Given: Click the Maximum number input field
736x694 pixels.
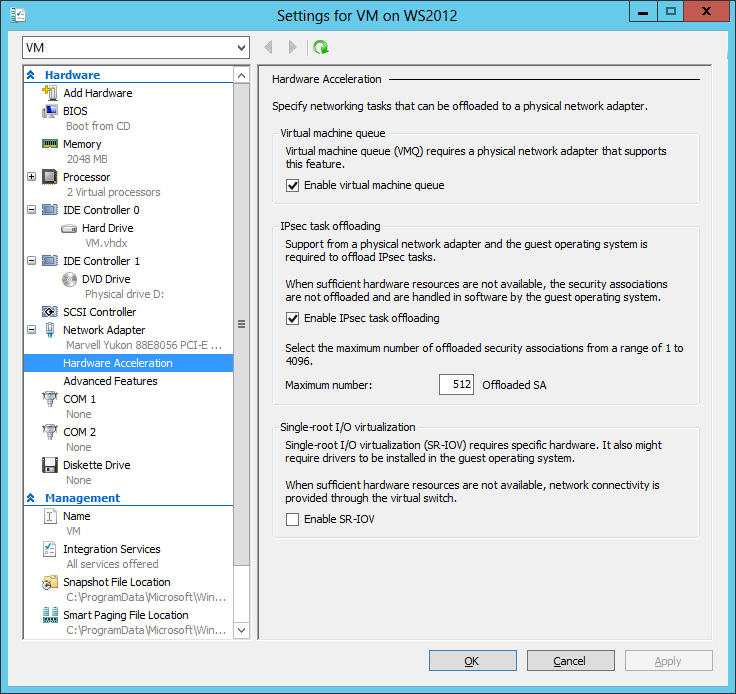Looking at the screenshot, I should (x=456, y=385).
